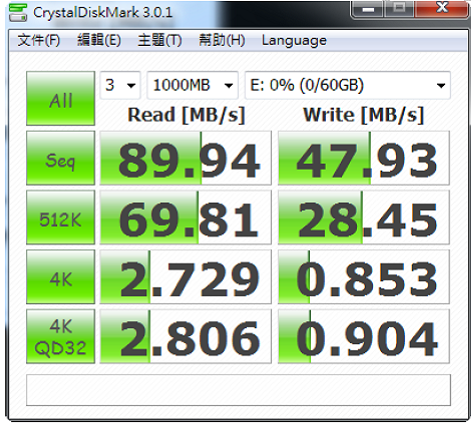Click the CrystalDiskMark app icon in title bar
This screenshot has width=471, height=423.
click(x=18, y=13)
